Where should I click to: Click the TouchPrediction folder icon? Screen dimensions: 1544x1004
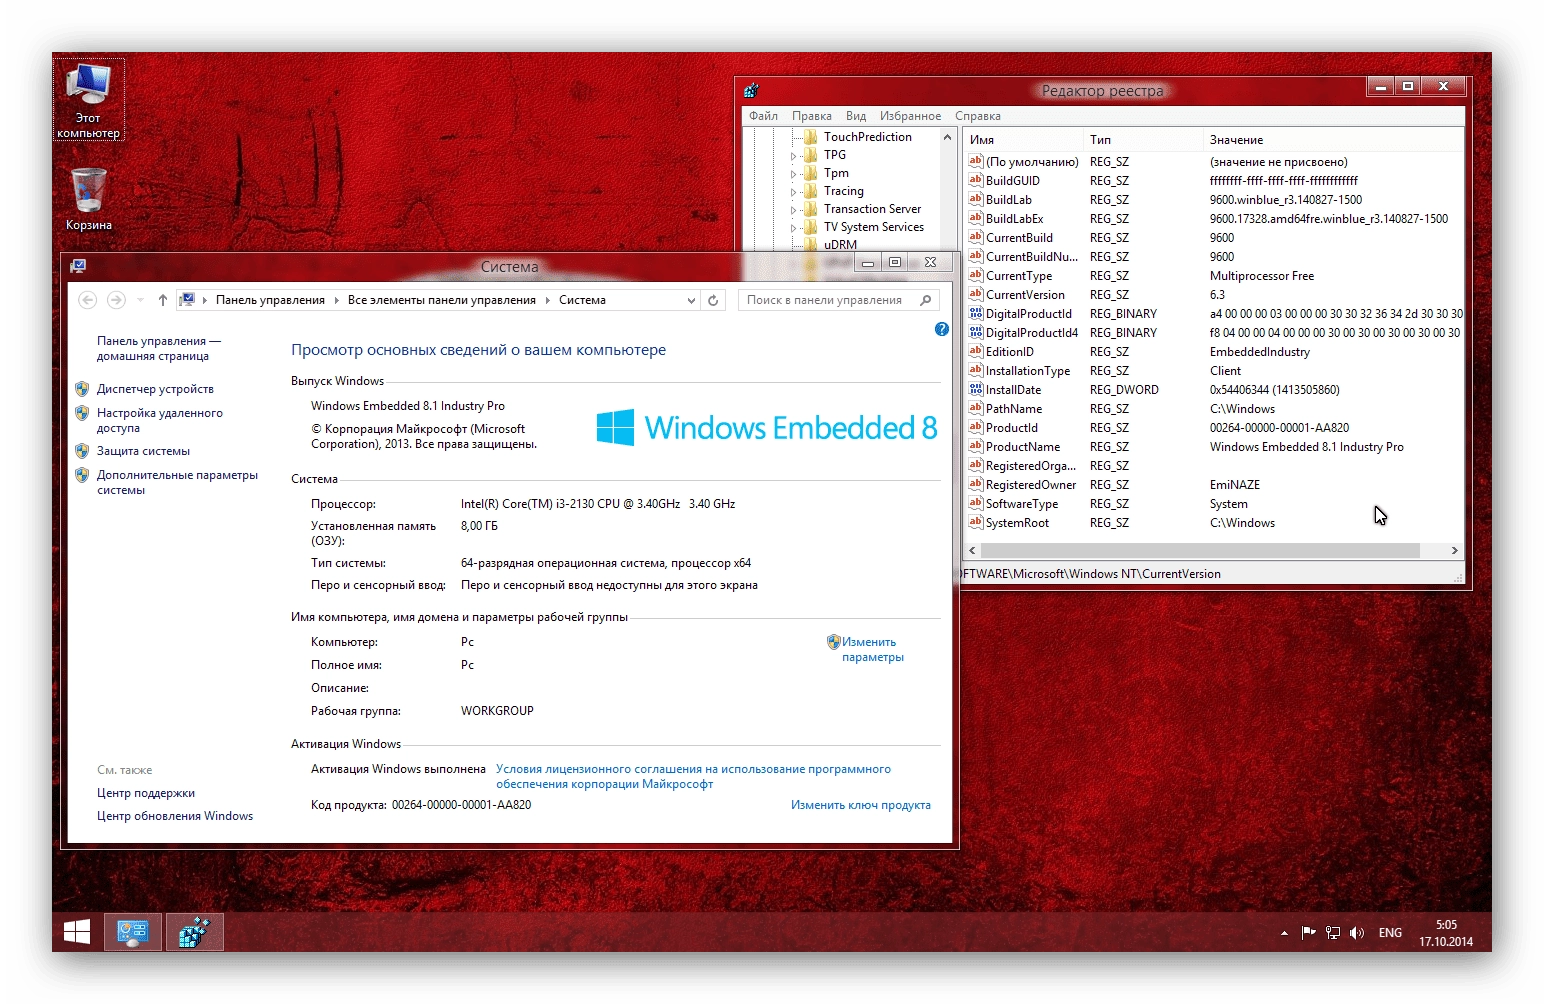tap(810, 137)
